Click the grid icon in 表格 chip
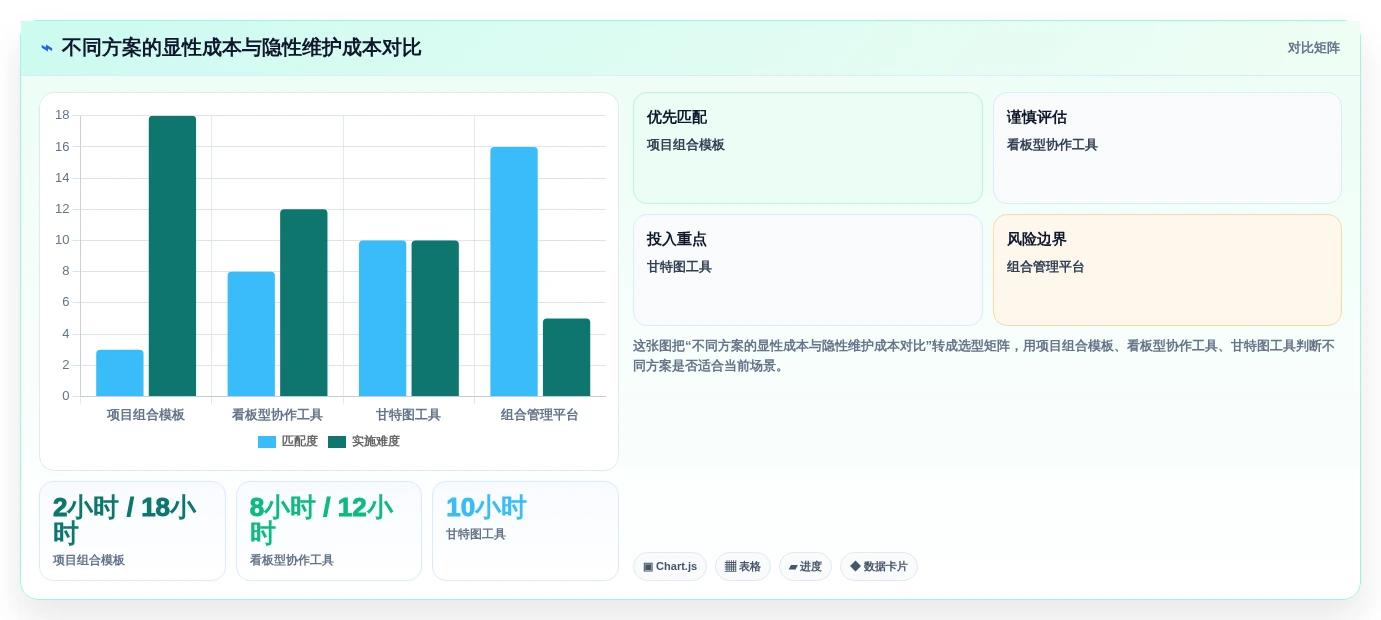 click(730, 567)
